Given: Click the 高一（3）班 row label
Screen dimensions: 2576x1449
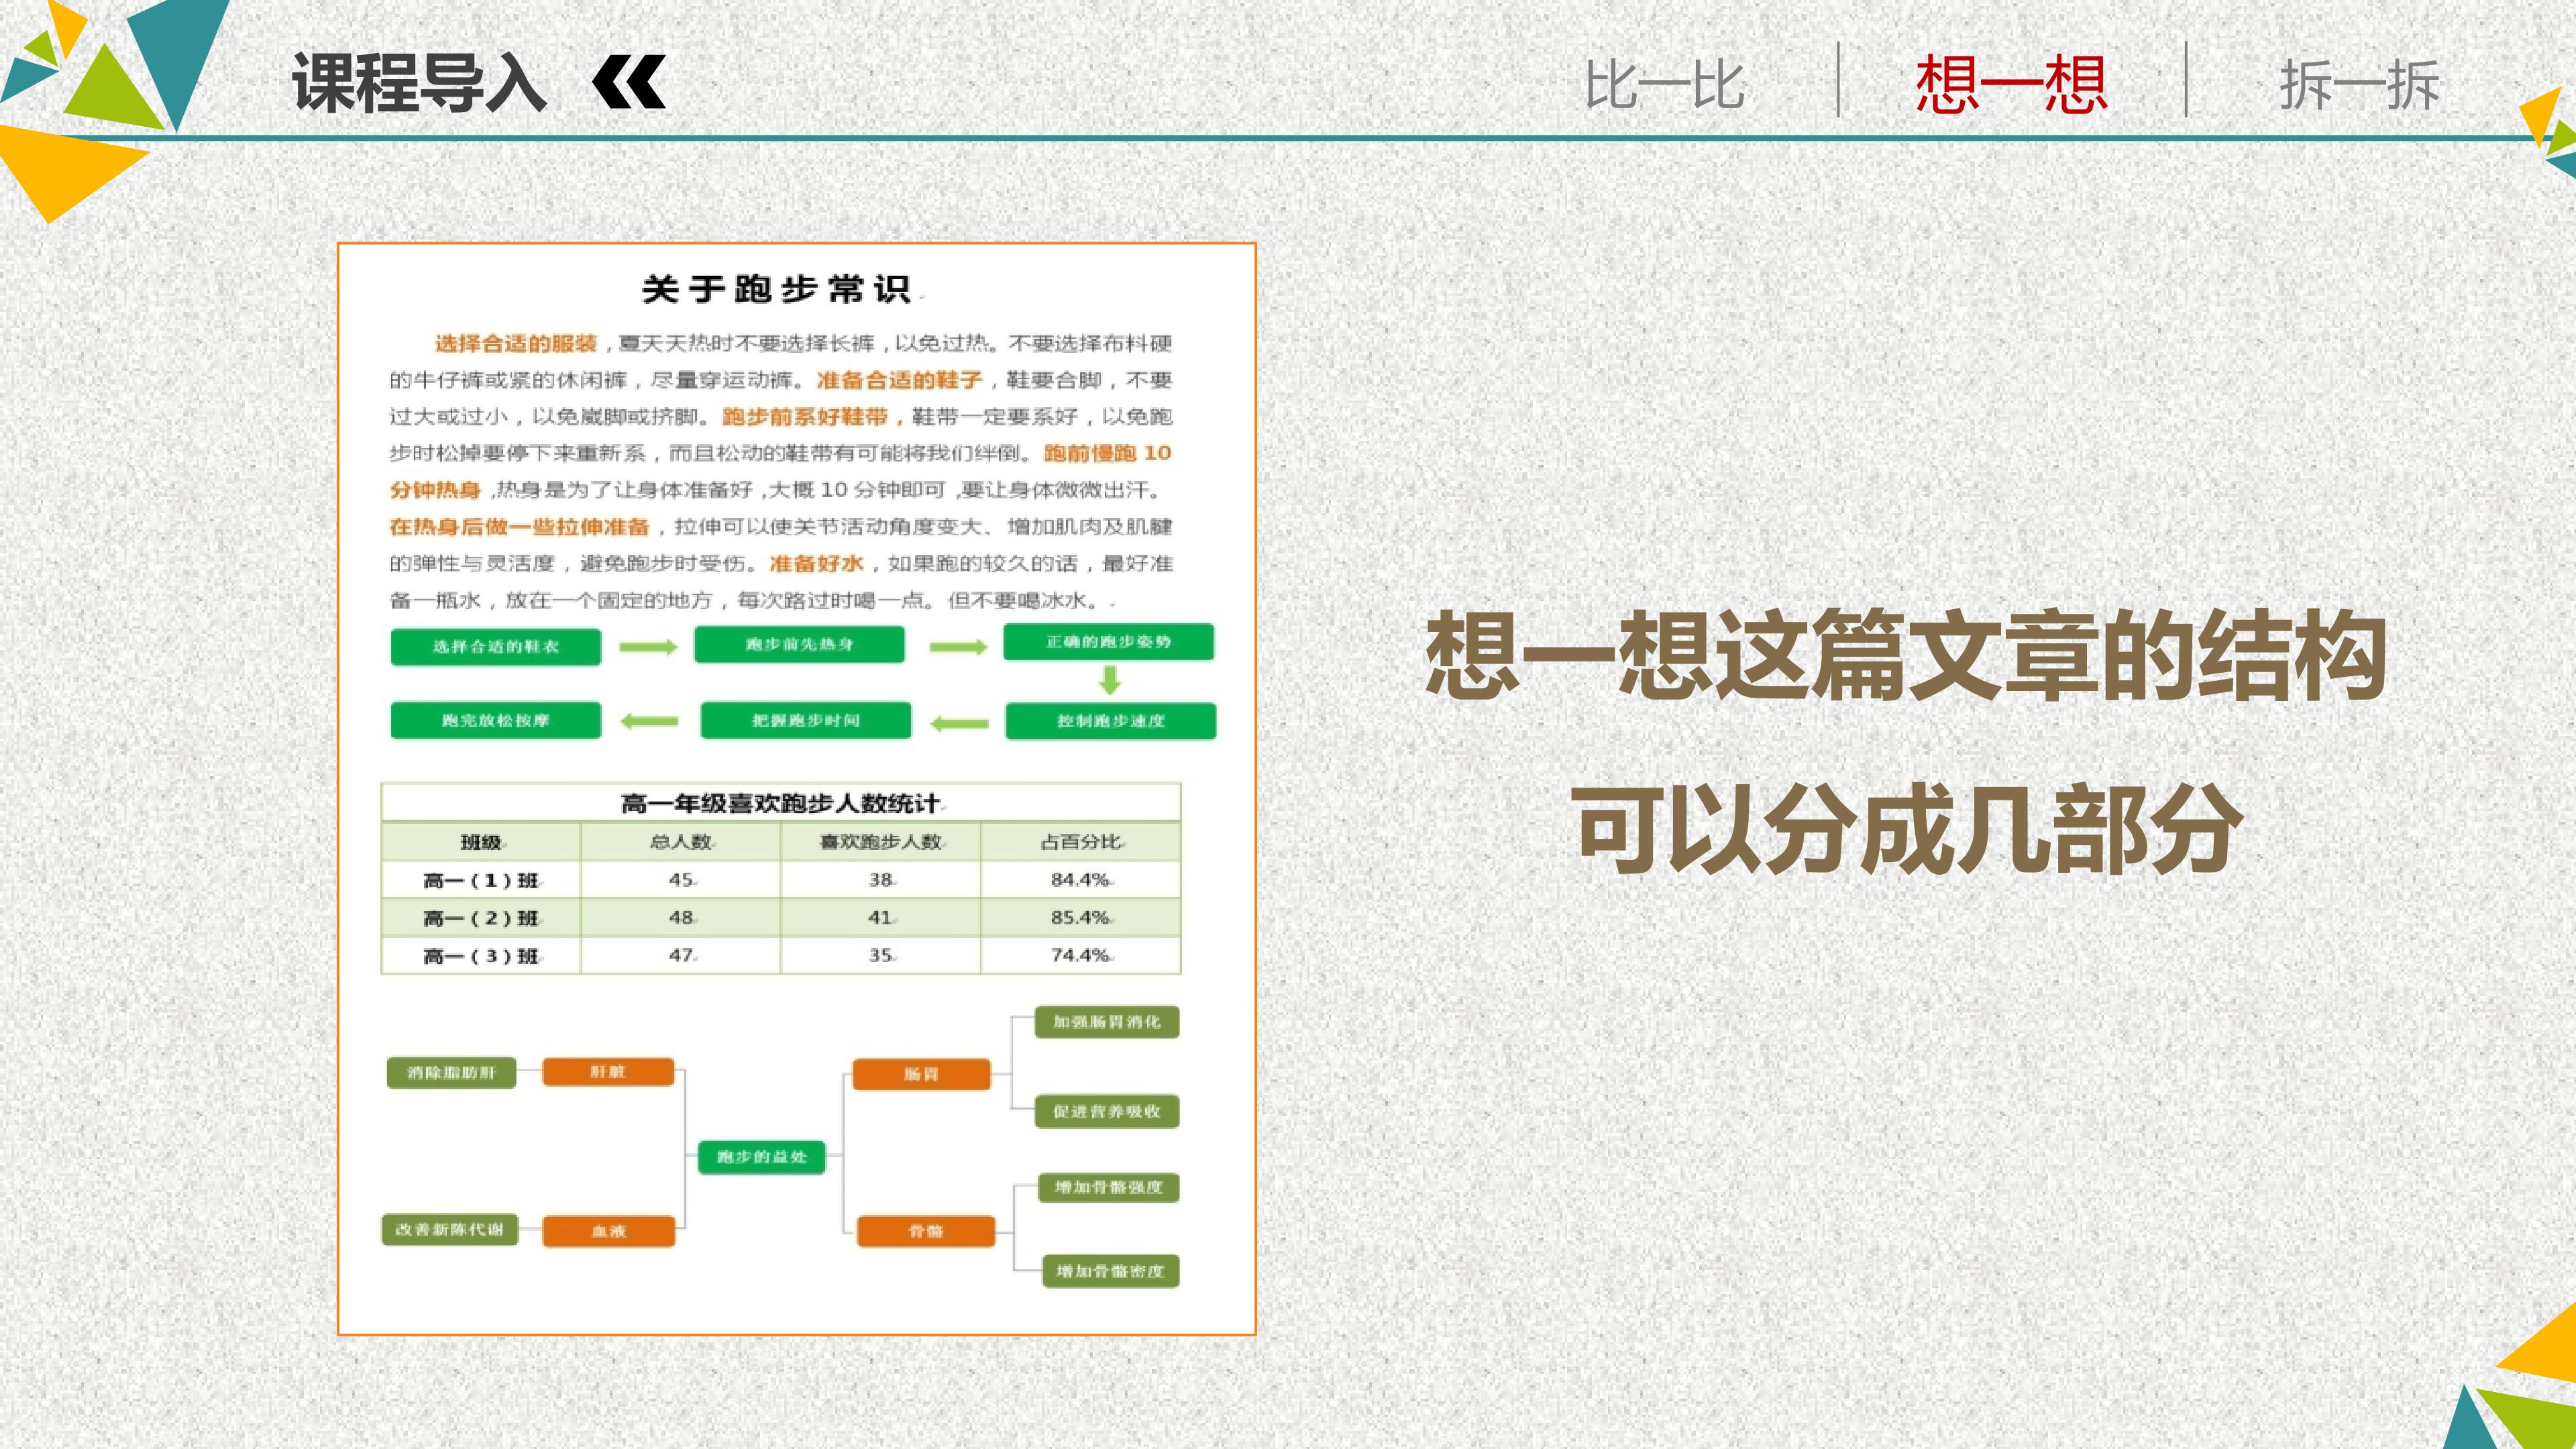Looking at the screenshot, I should point(481,956).
